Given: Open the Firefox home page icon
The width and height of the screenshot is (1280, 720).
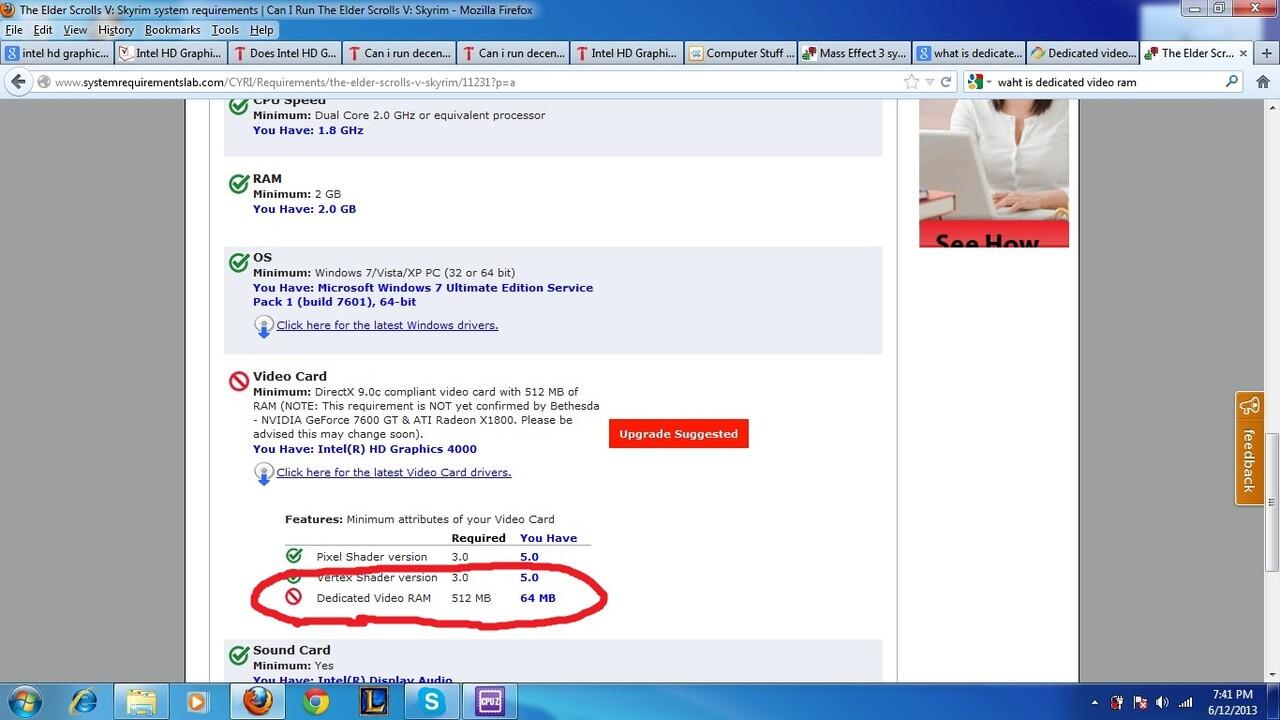Looking at the screenshot, I should tap(1263, 82).
